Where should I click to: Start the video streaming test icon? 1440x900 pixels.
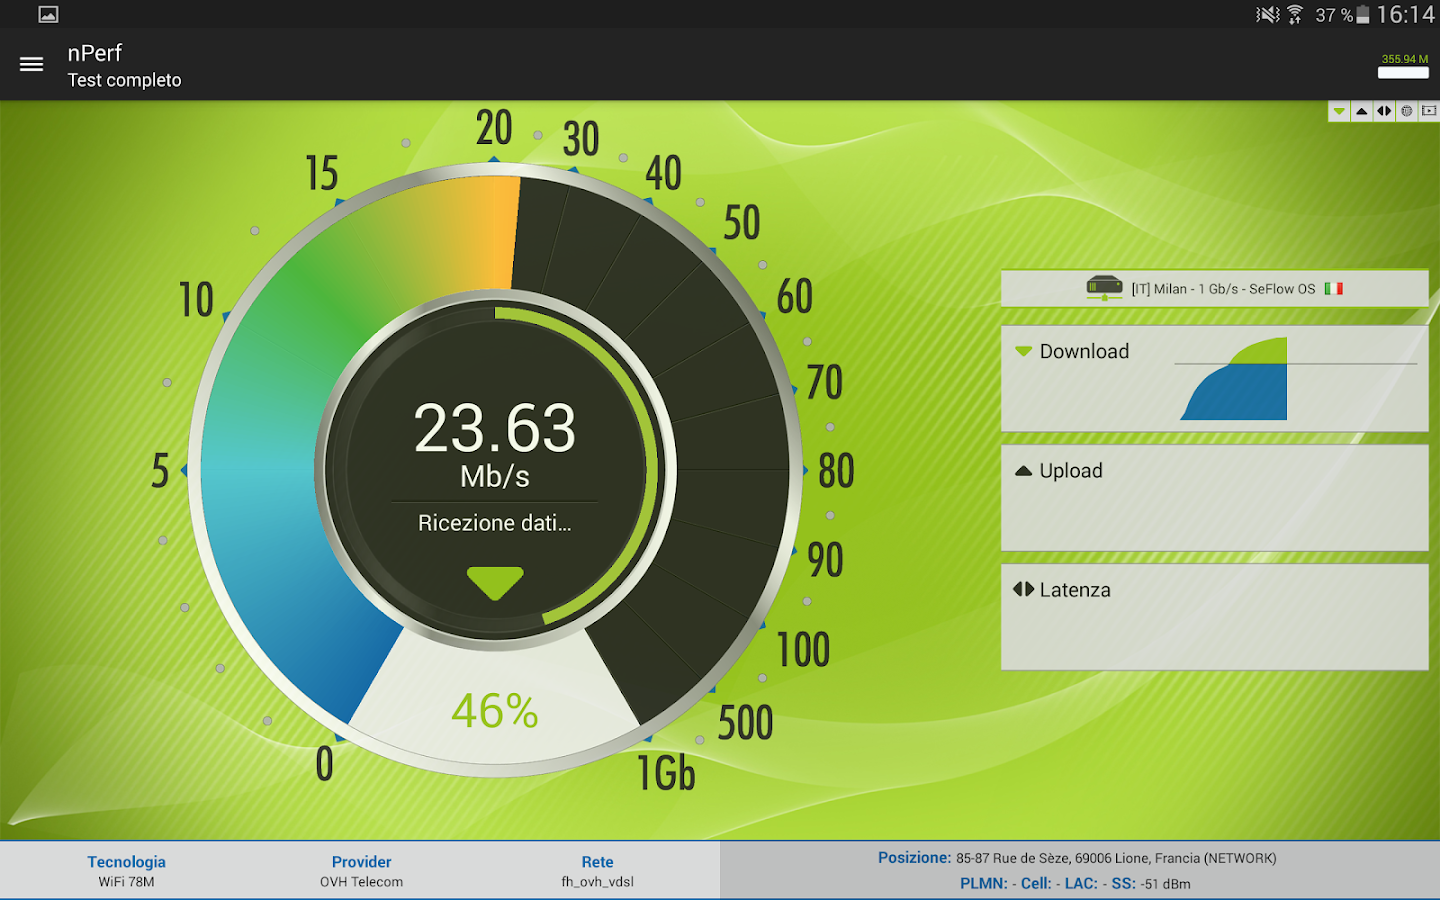click(1429, 111)
